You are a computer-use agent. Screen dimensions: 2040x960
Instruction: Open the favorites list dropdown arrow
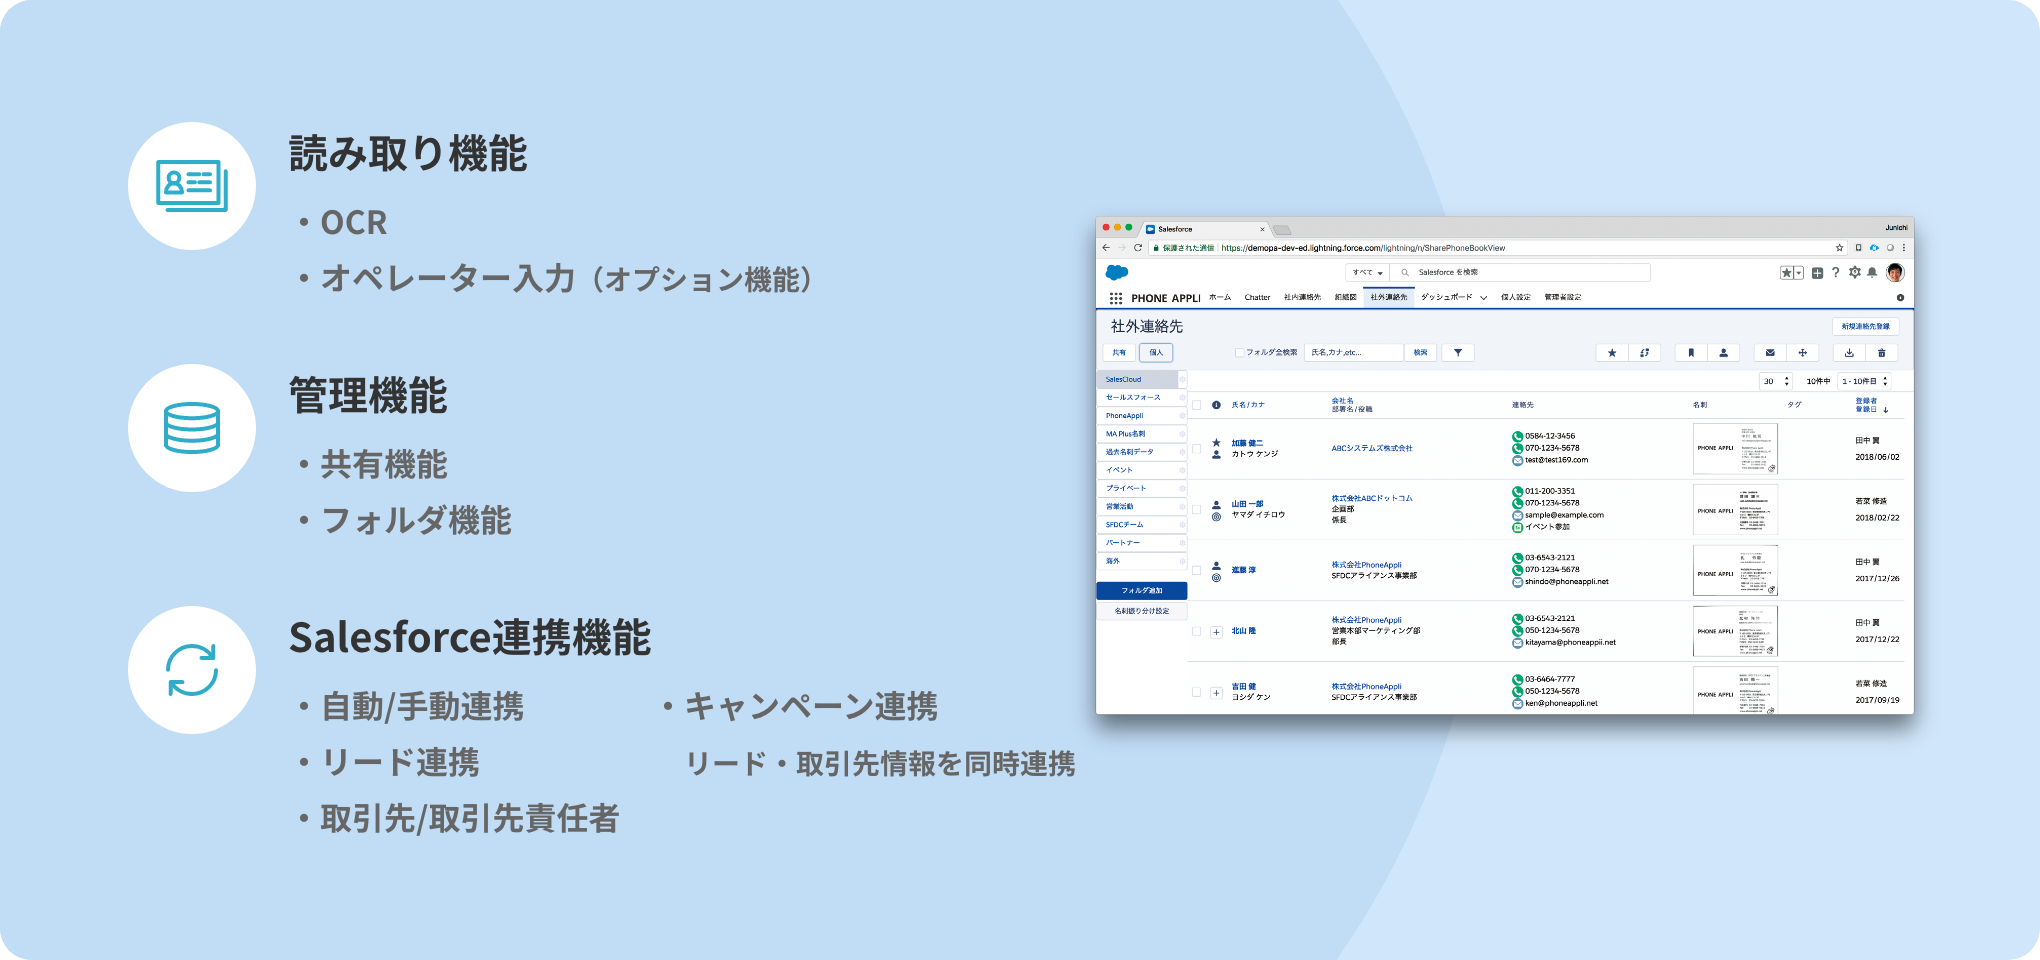[x=1799, y=273]
